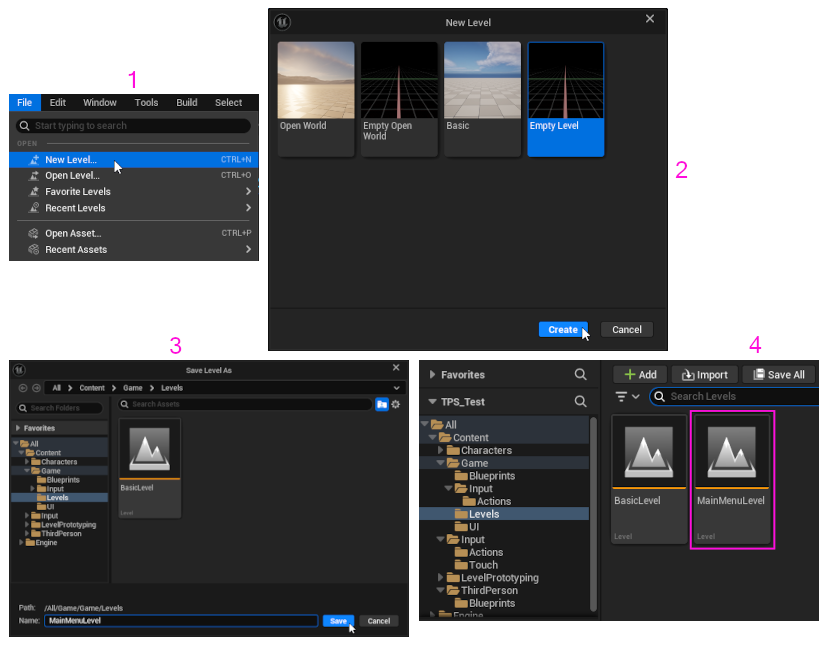Screen dimensions: 830x646
Task: Toggle the blue sources panel folder icon
Action: tap(382, 404)
